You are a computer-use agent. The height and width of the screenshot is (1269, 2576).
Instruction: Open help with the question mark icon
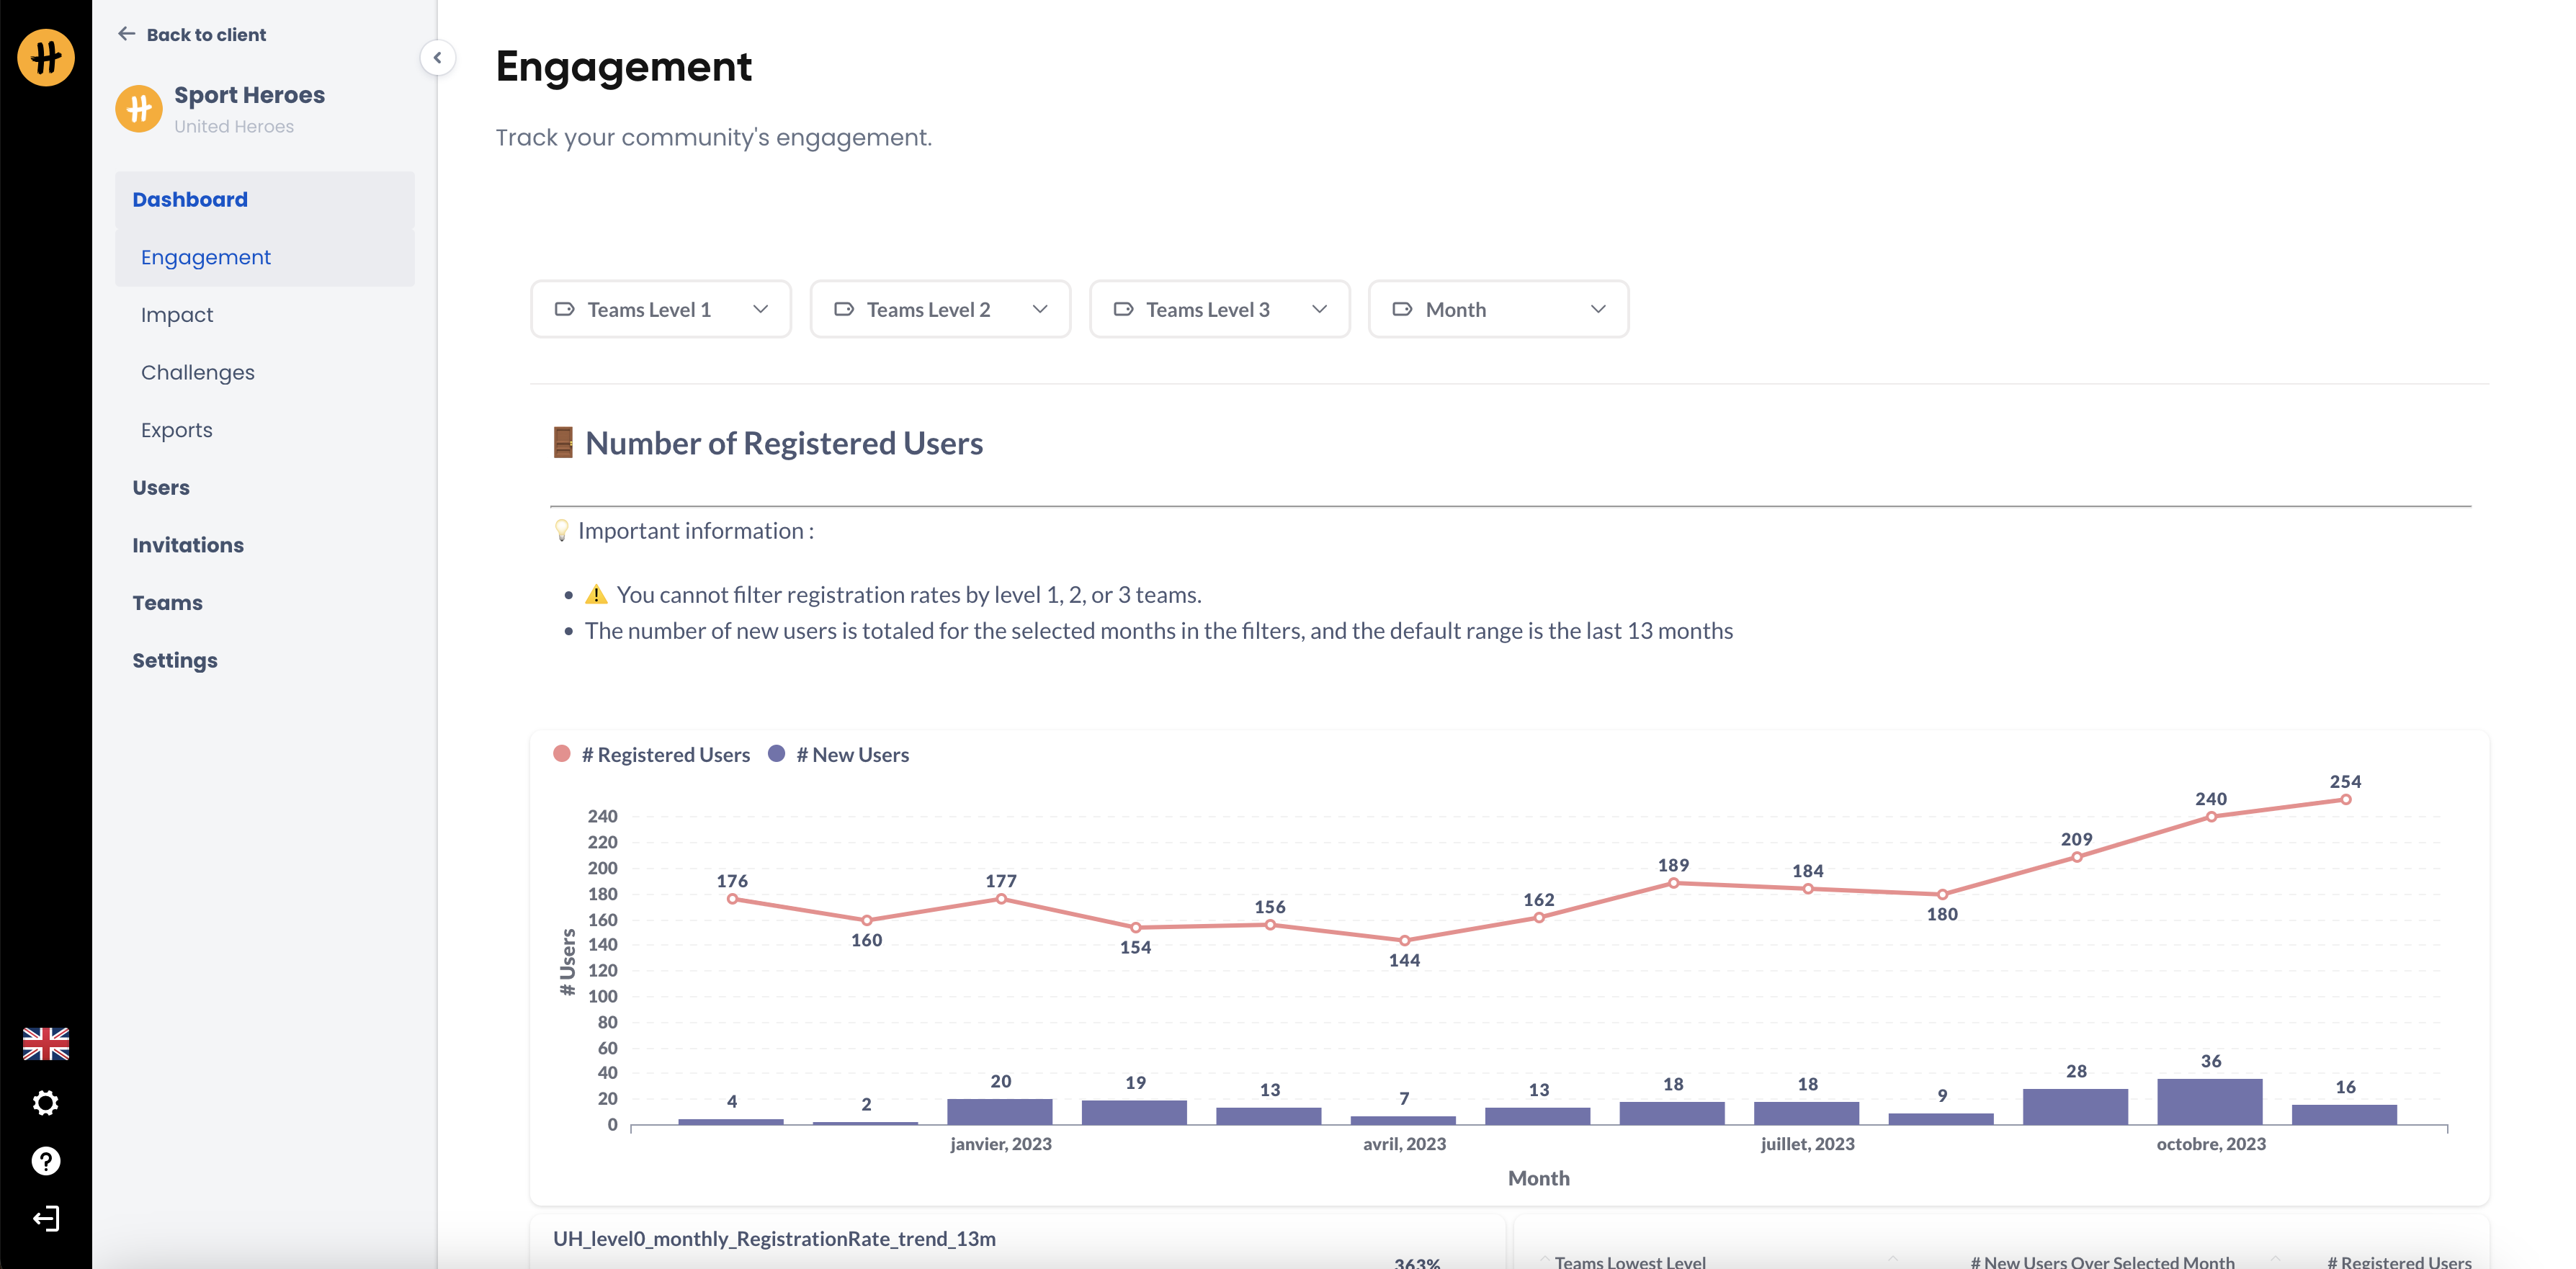(46, 1161)
